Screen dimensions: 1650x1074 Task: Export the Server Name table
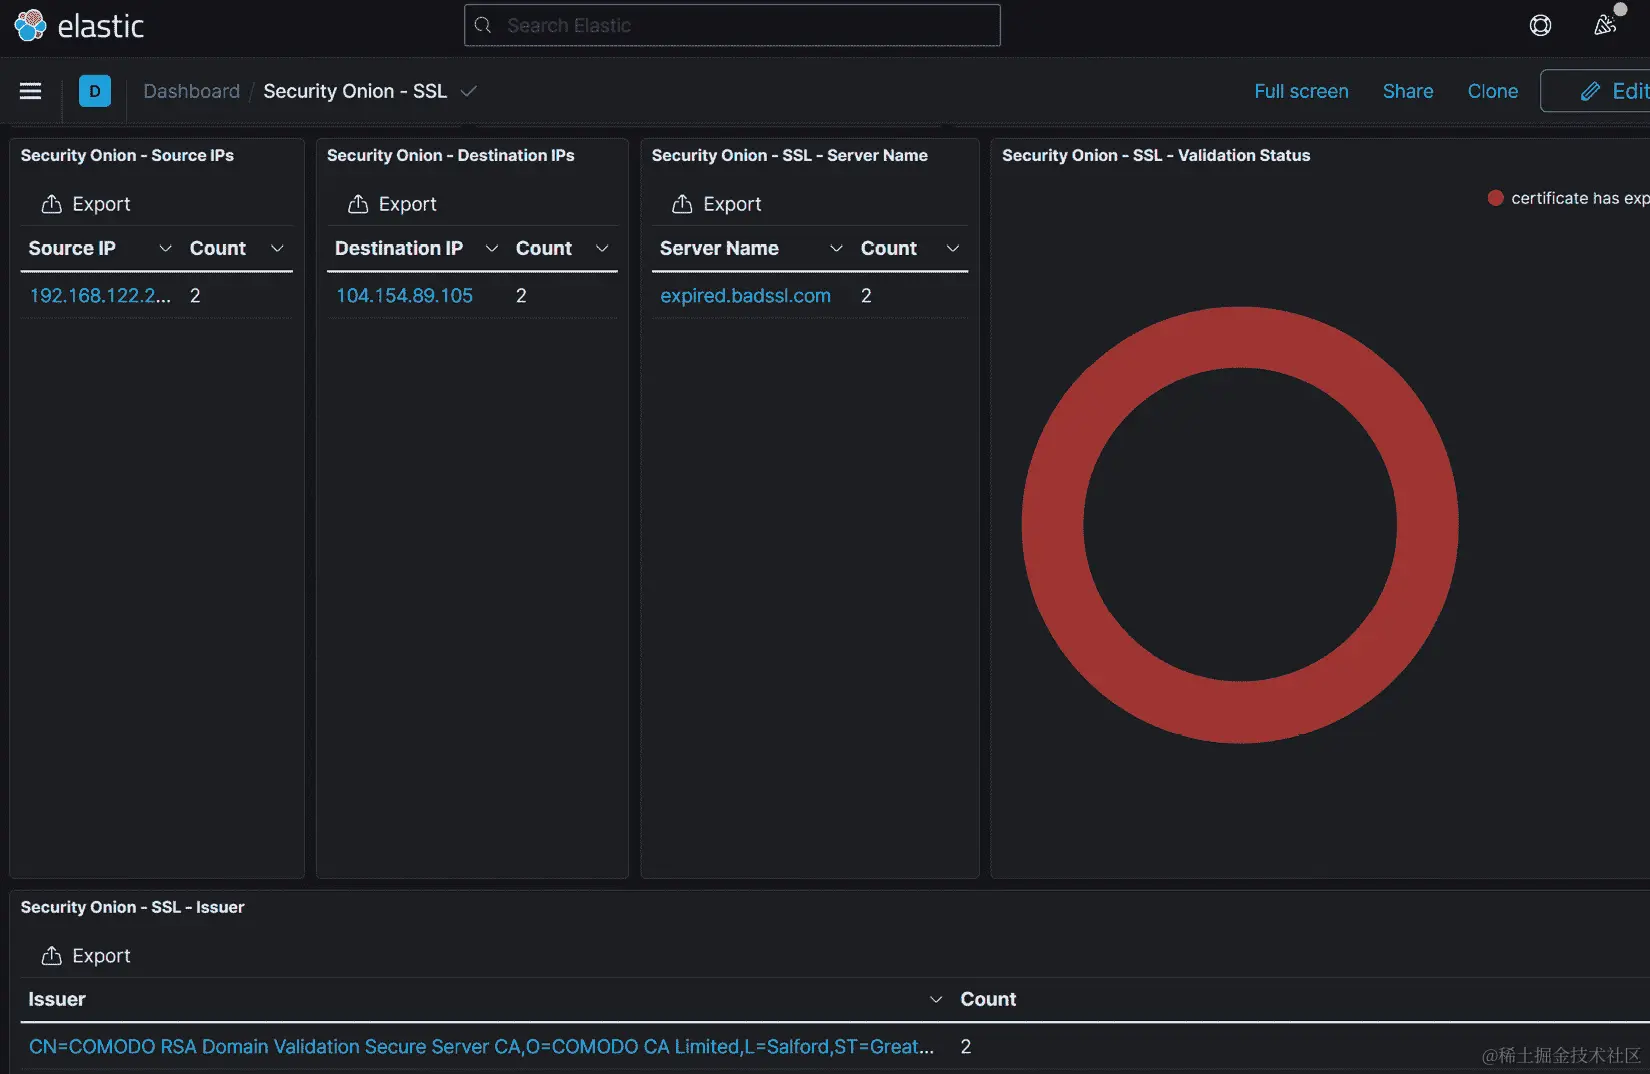pyautogui.click(x=717, y=204)
